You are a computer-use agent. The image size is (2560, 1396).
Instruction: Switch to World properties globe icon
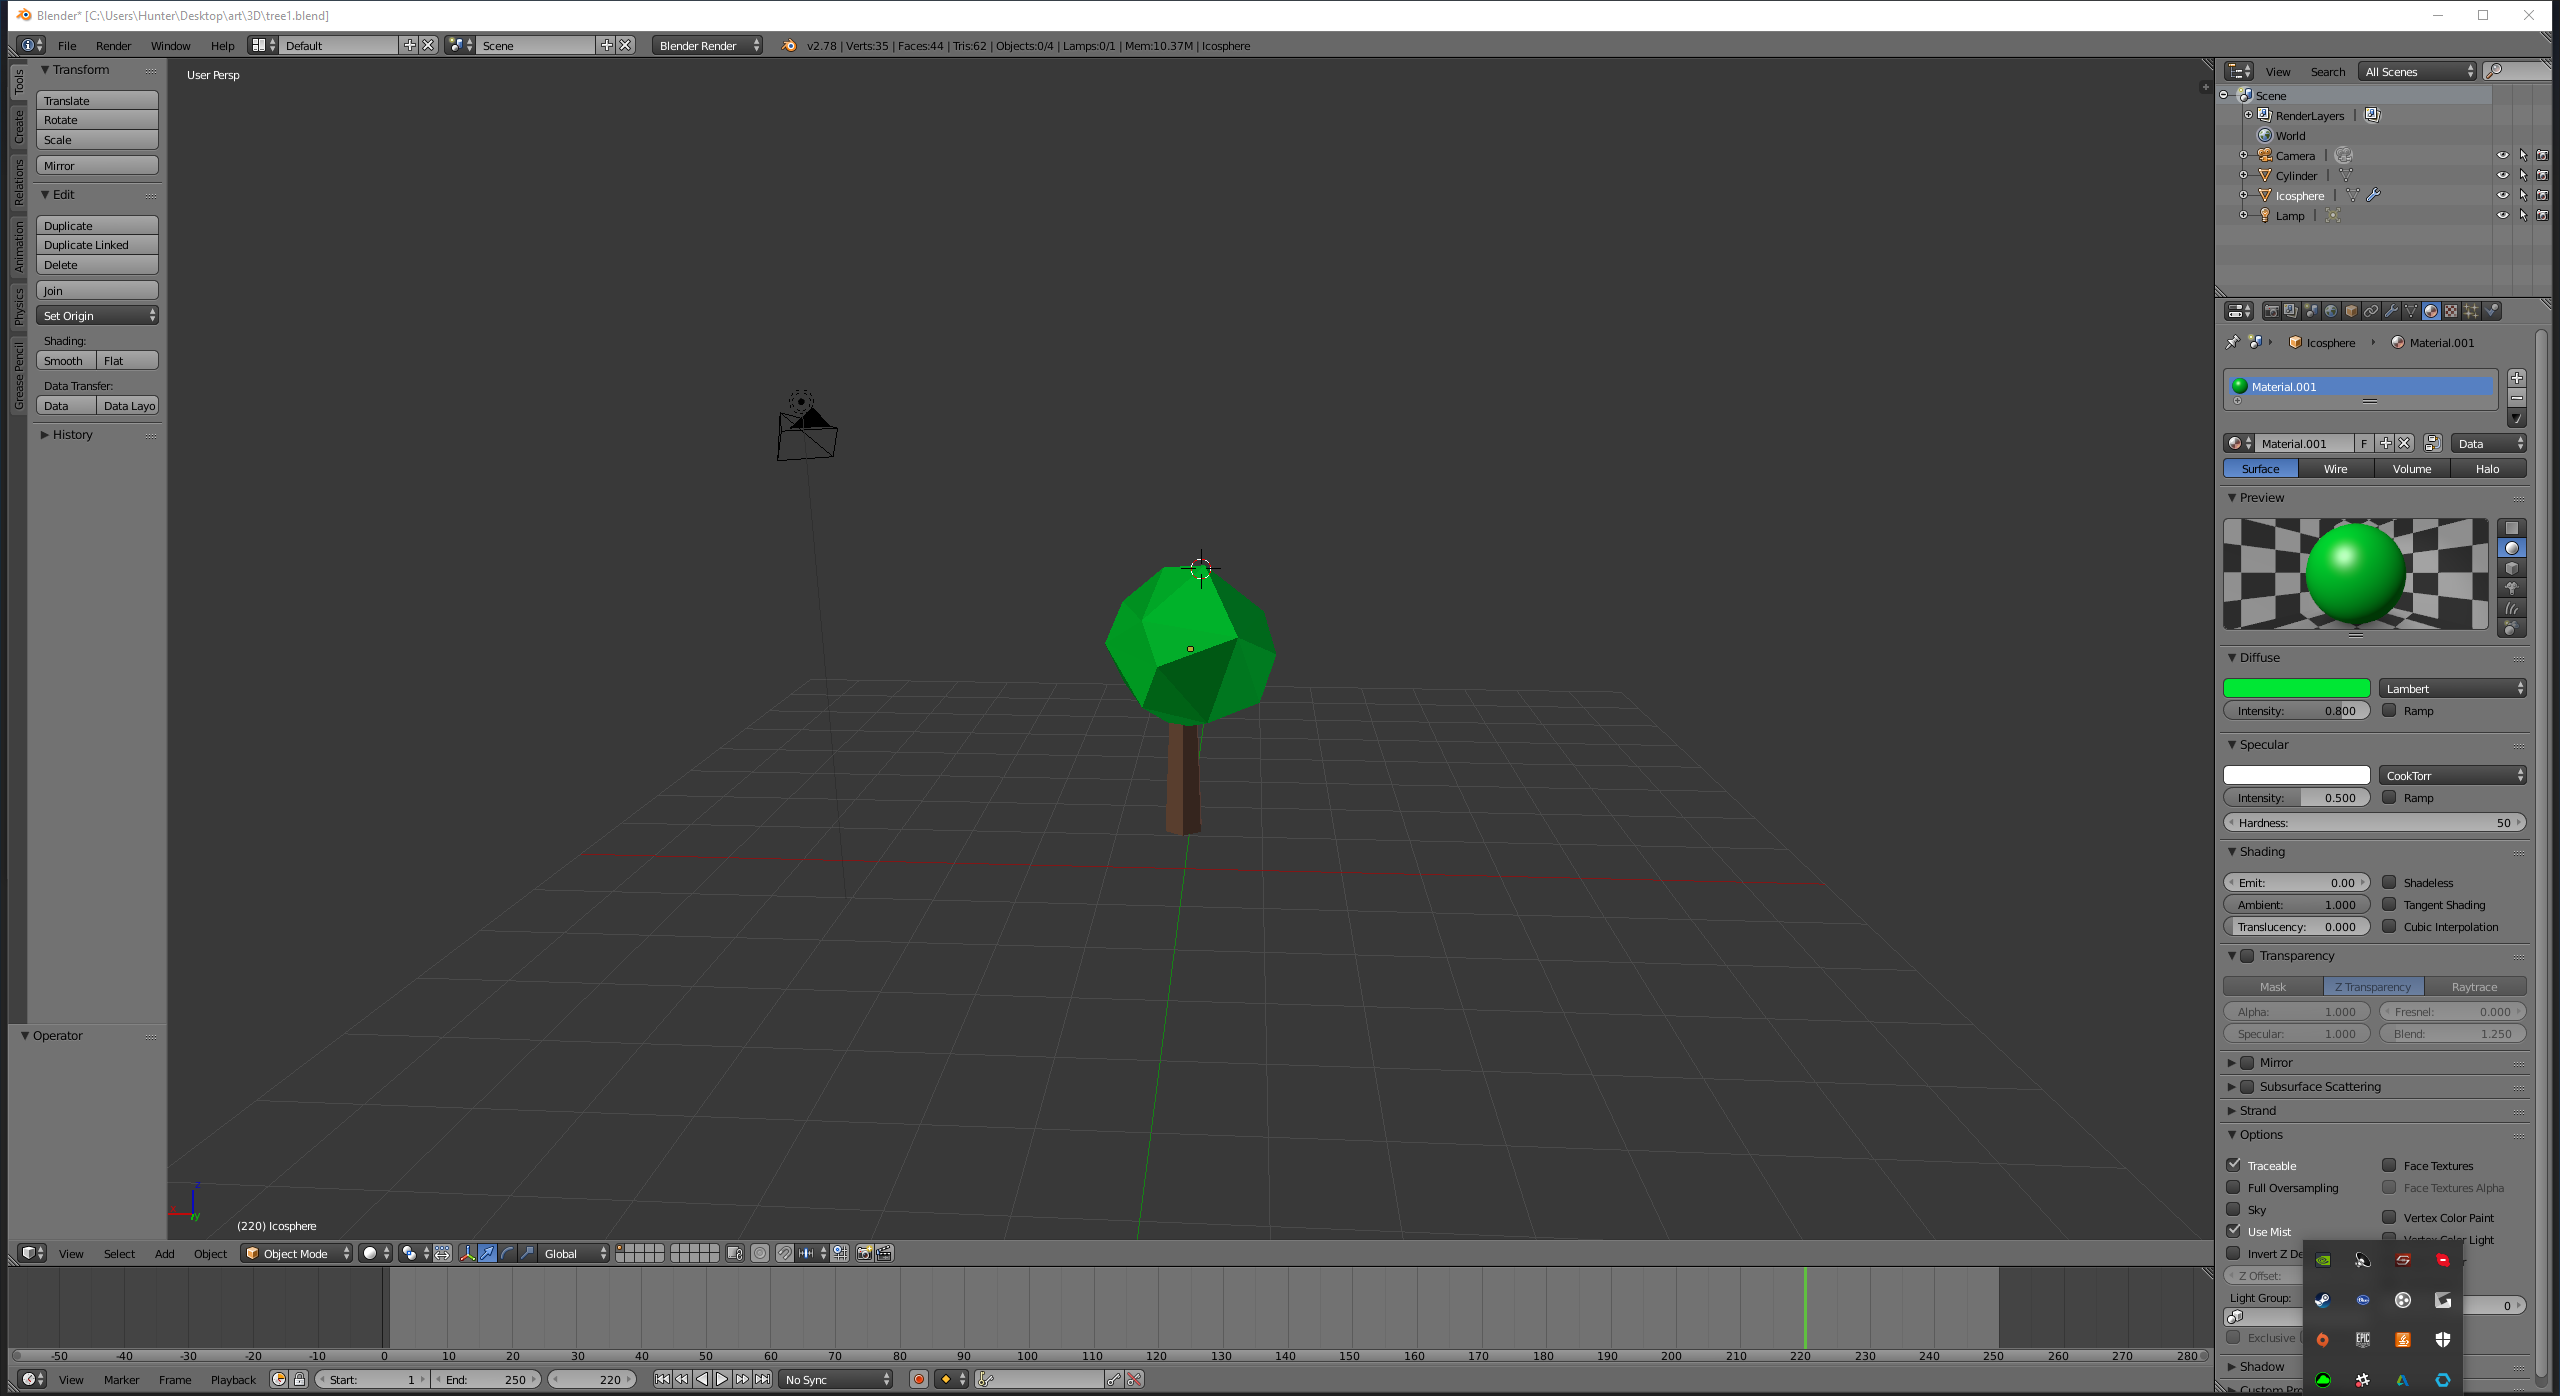coord(2330,310)
